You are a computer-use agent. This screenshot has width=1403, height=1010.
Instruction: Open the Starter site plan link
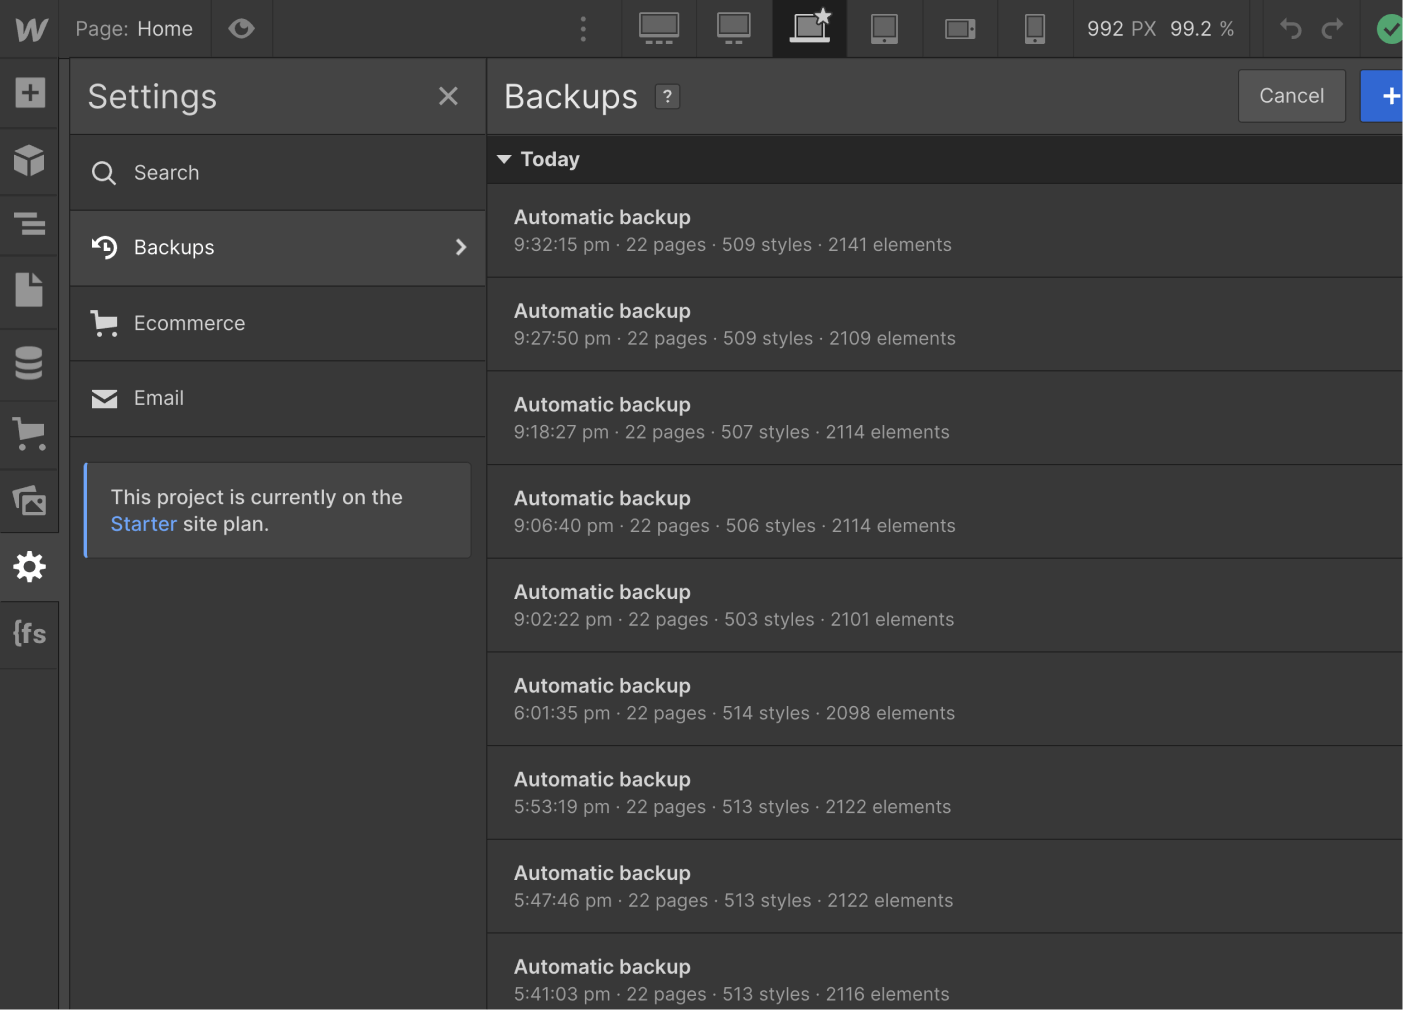coord(143,523)
